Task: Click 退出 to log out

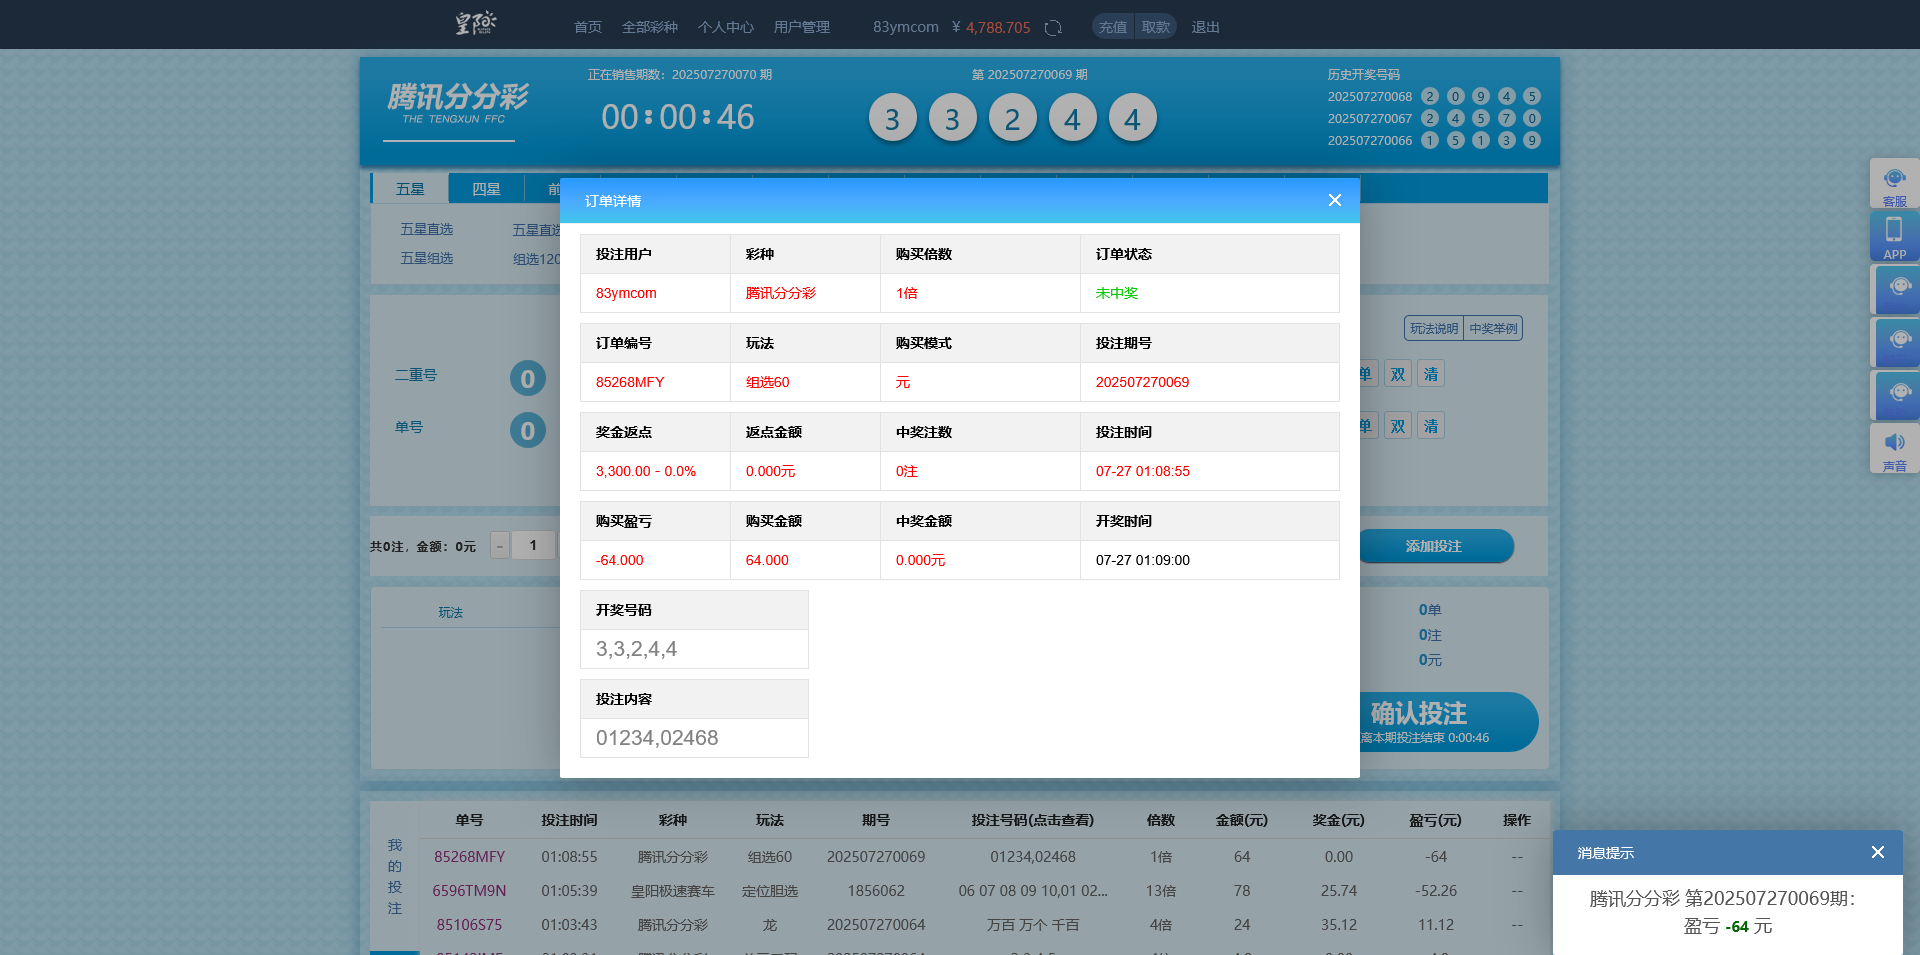Action: (x=1206, y=27)
